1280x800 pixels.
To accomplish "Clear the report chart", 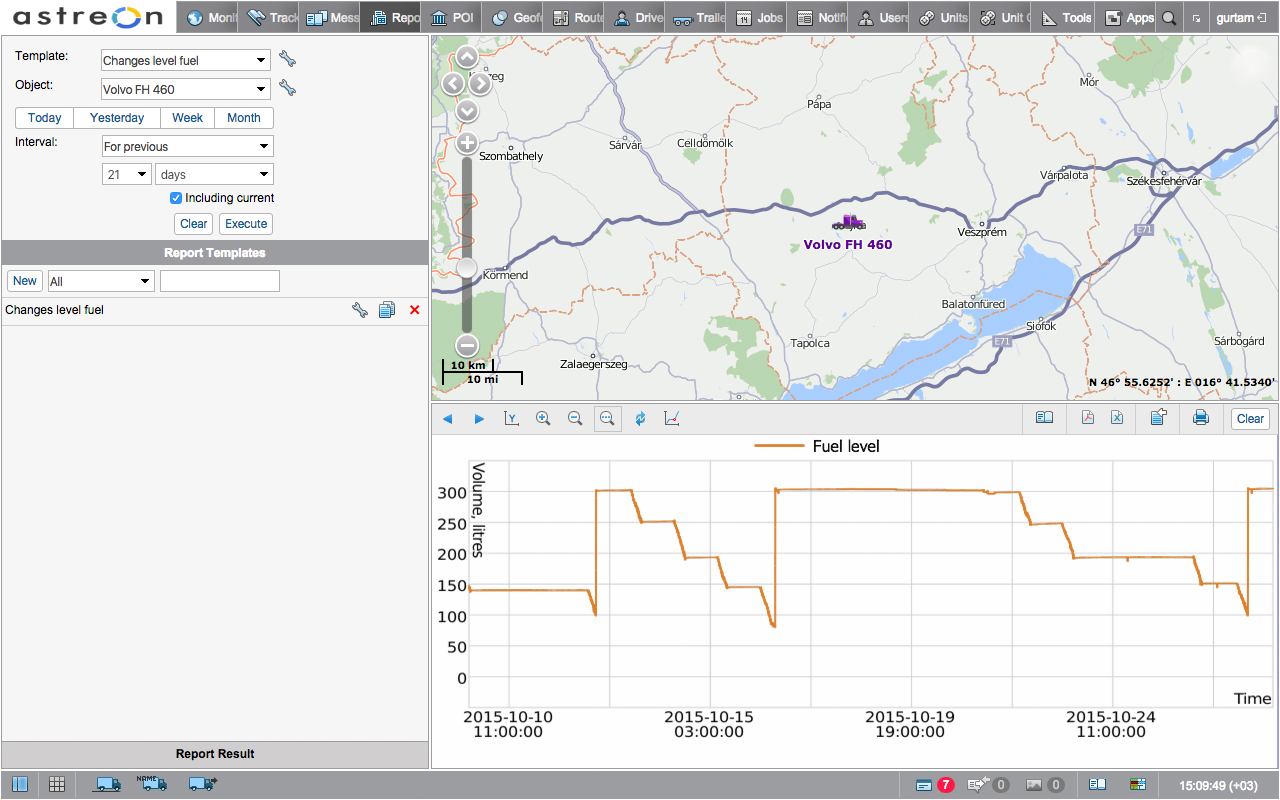I will point(1250,419).
